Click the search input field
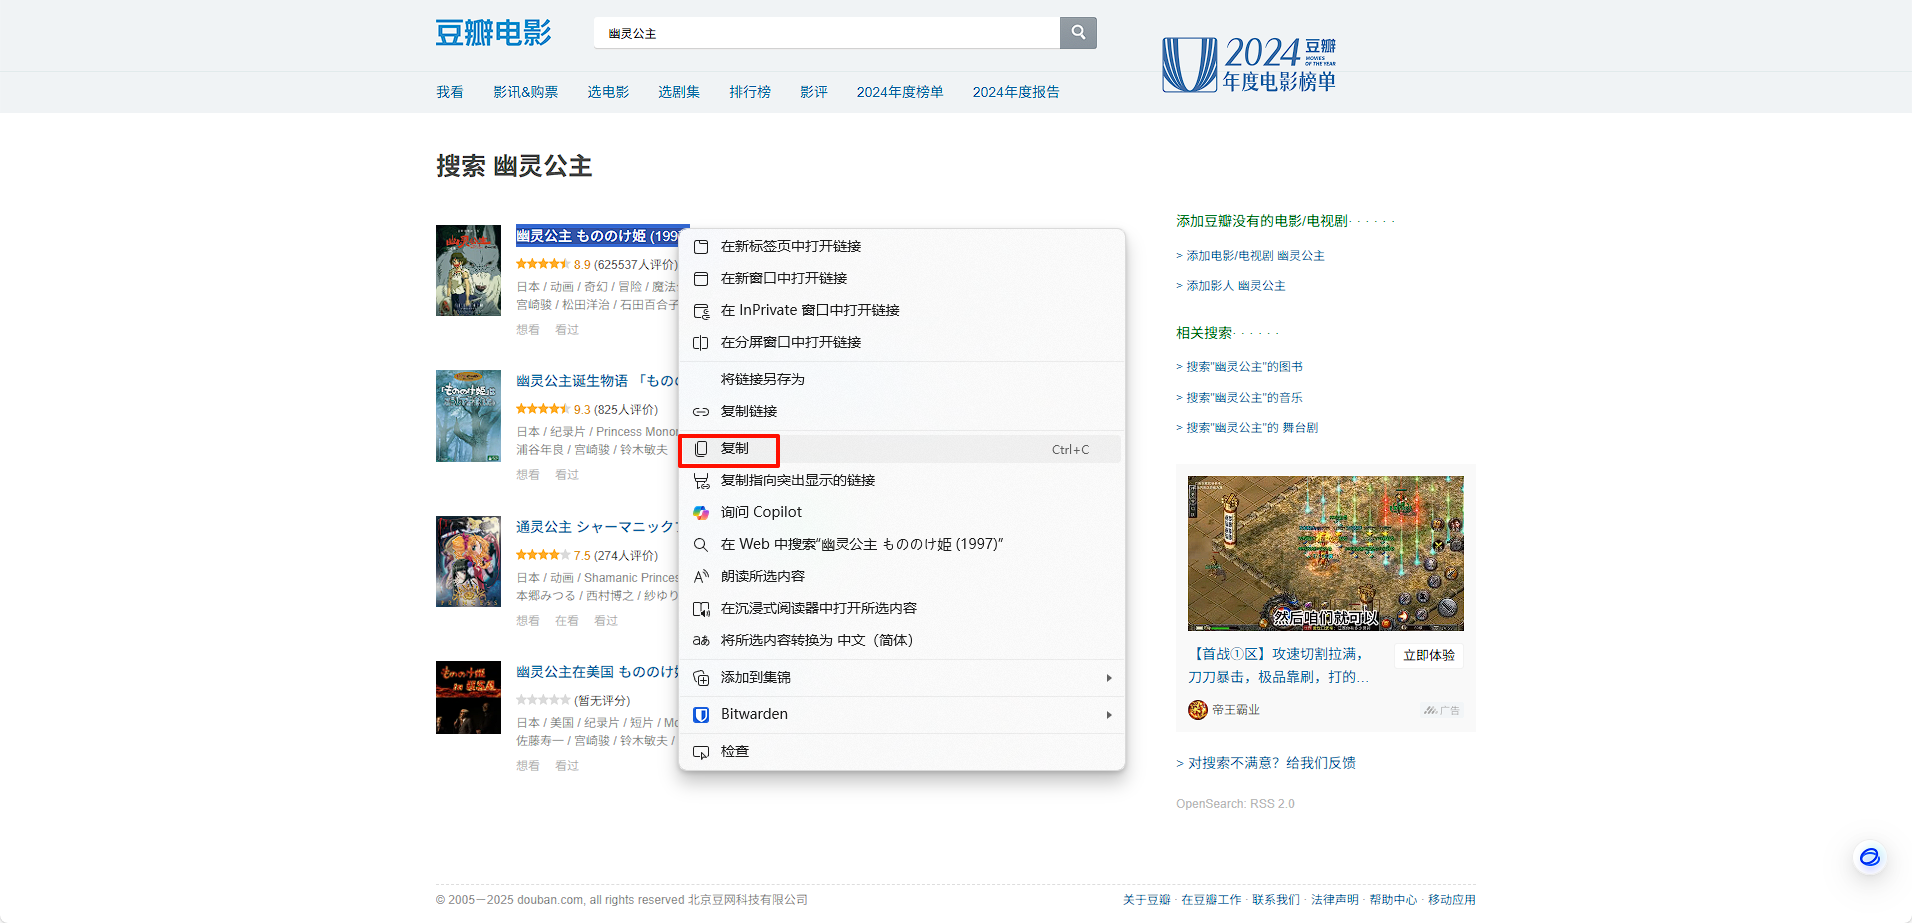Screen dimensions: 1912x923 pyautogui.click(x=827, y=33)
